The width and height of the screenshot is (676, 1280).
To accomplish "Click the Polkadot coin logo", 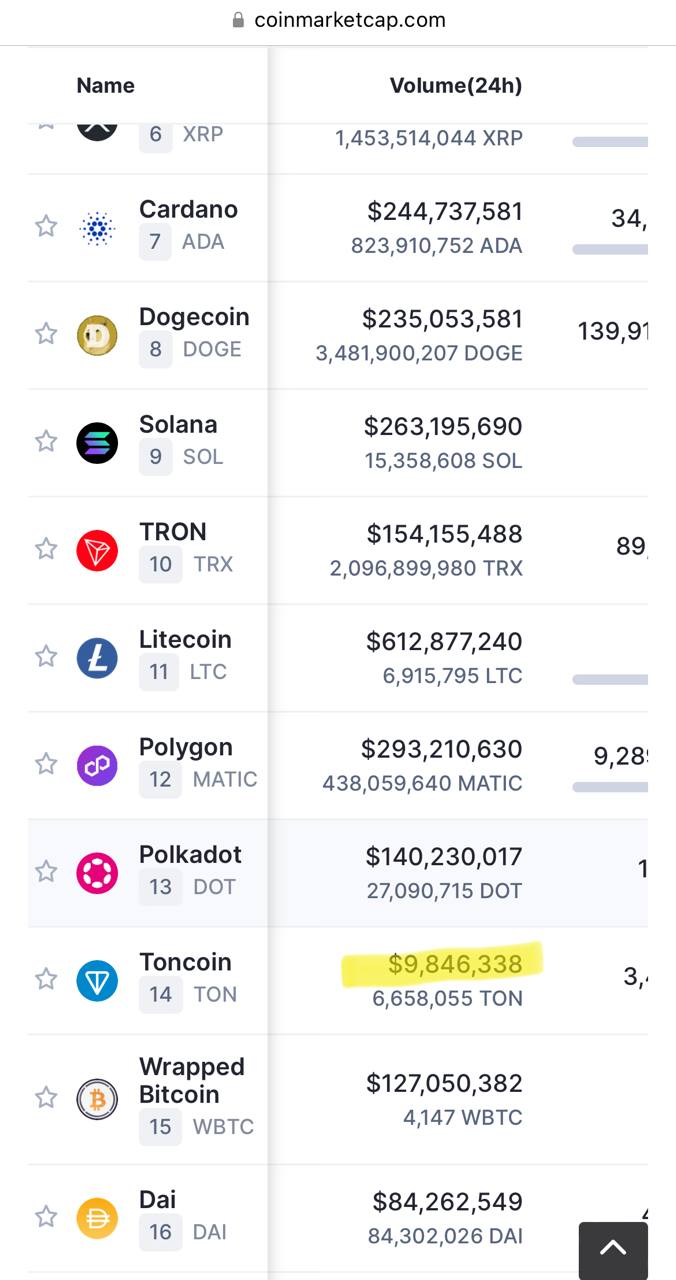I will coord(97,873).
